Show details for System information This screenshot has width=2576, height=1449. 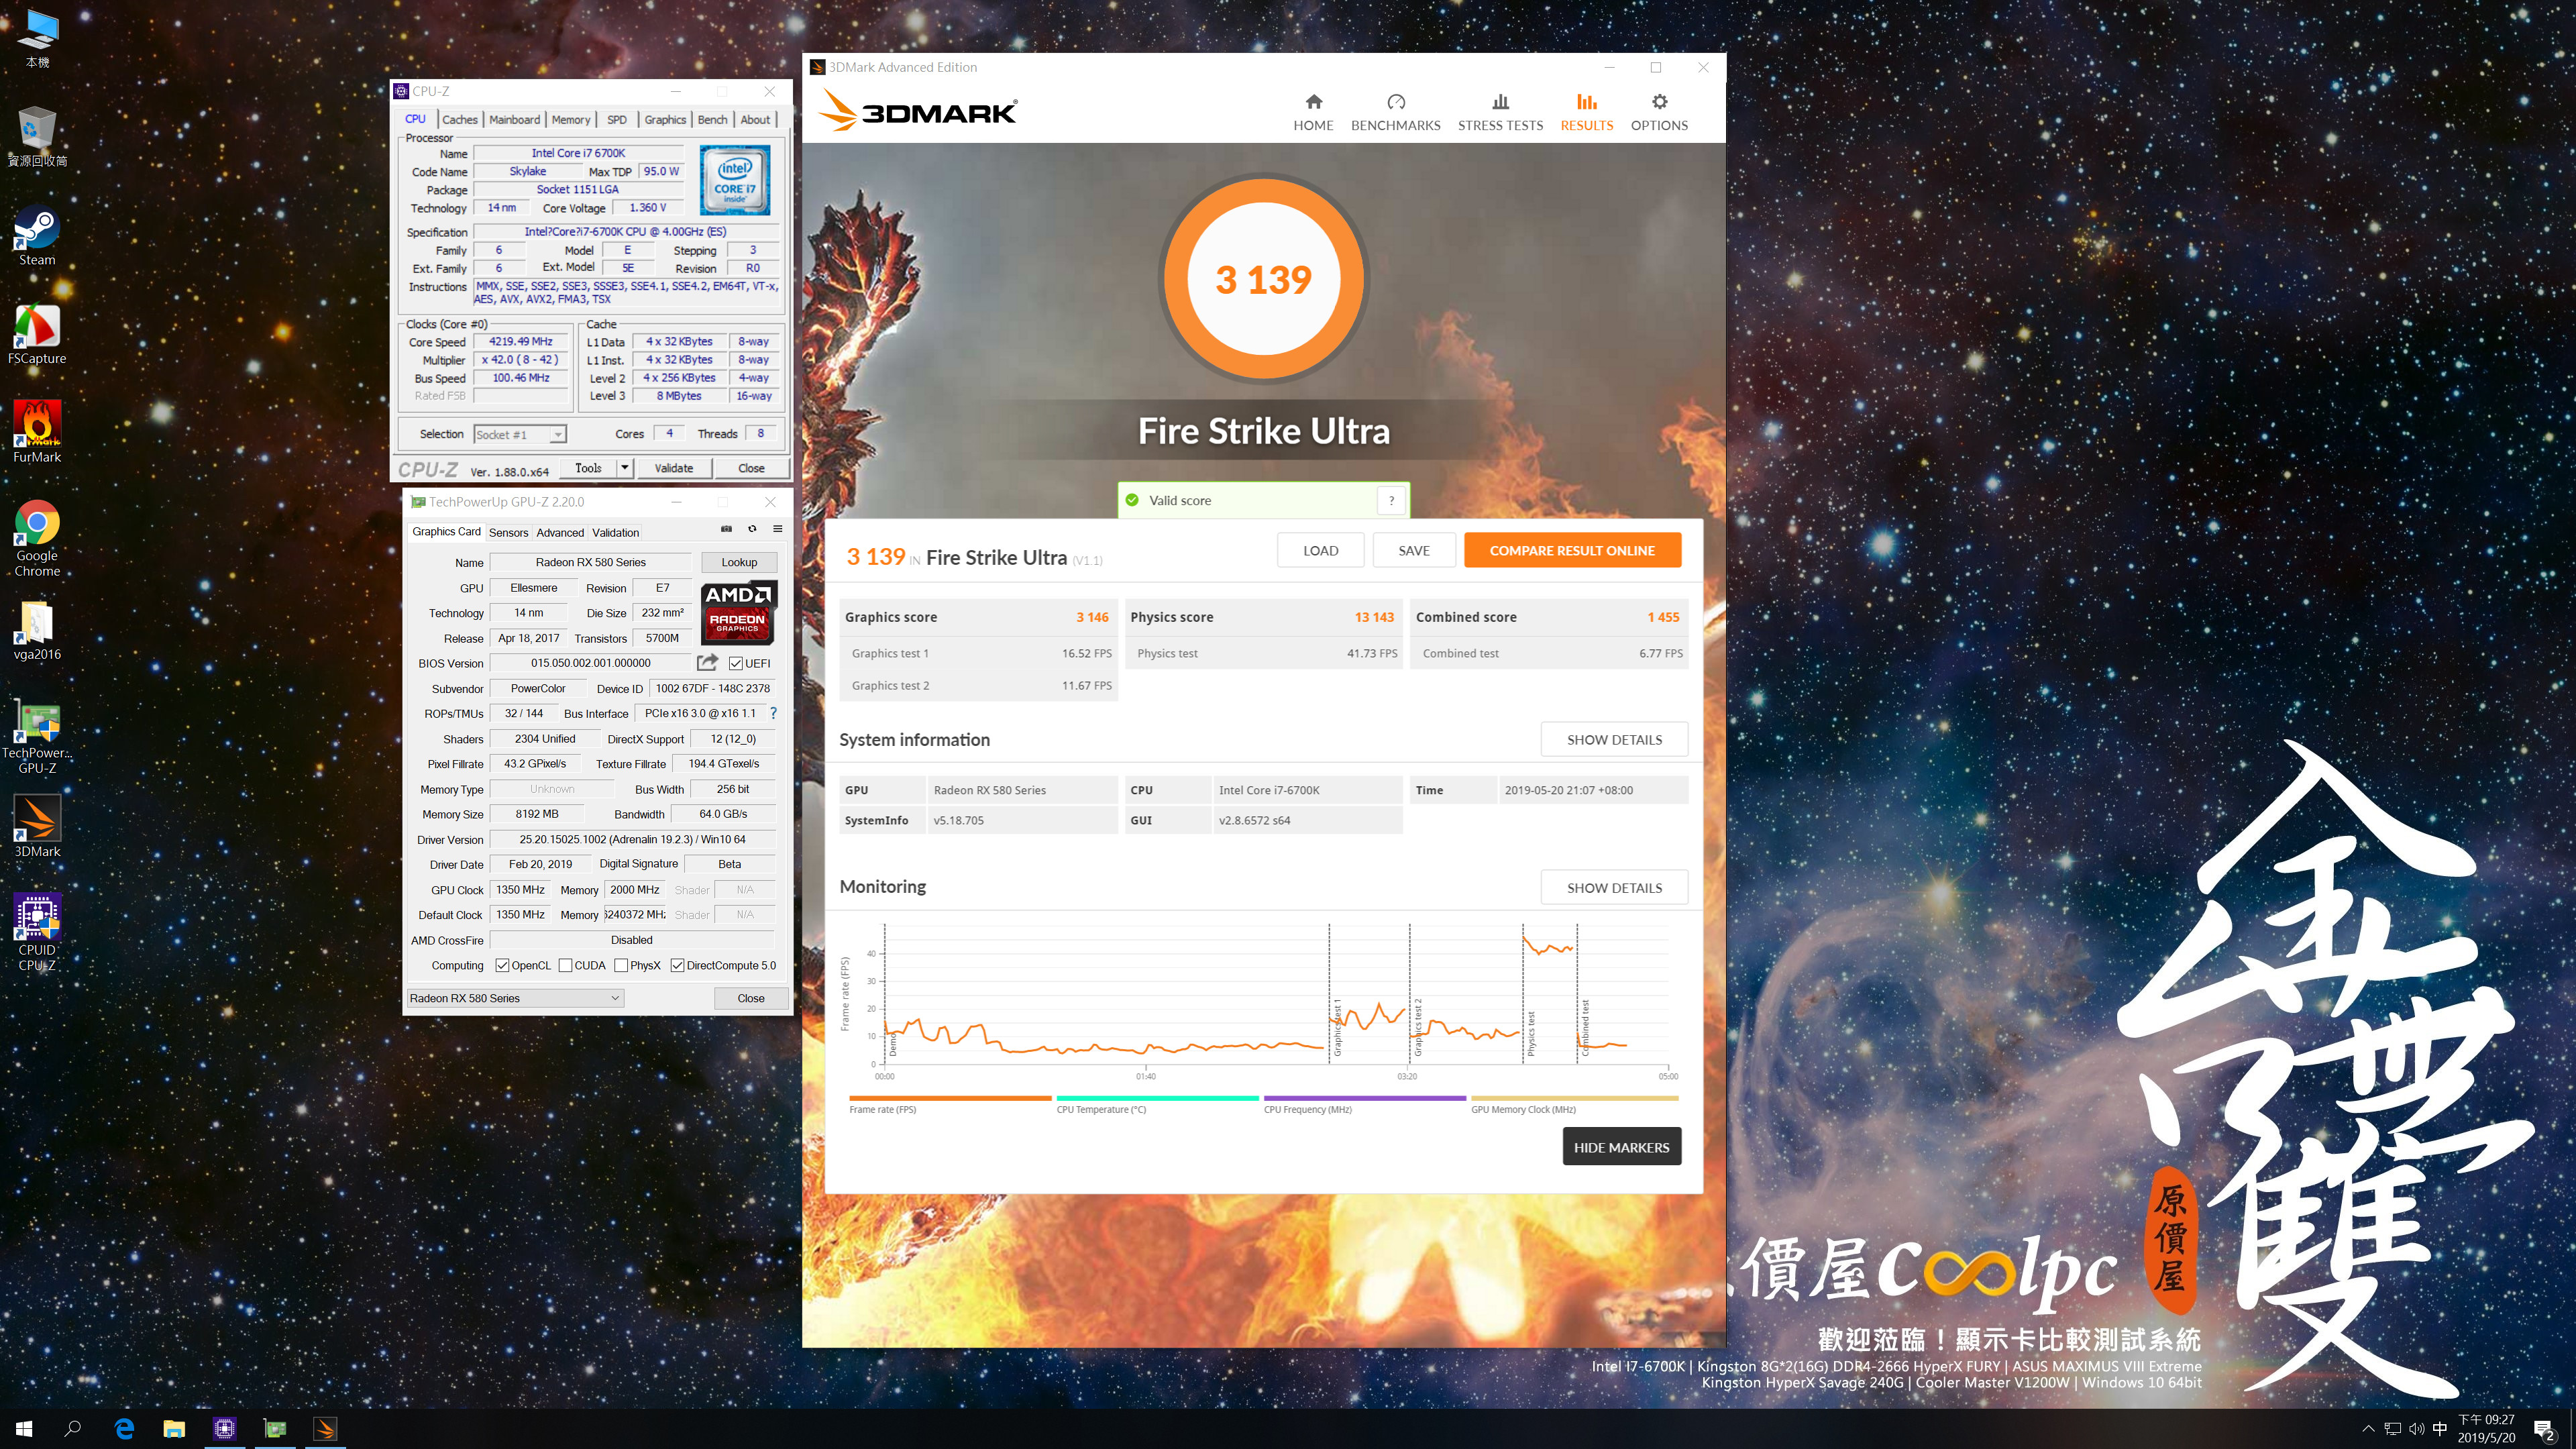pyautogui.click(x=1614, y=739)
